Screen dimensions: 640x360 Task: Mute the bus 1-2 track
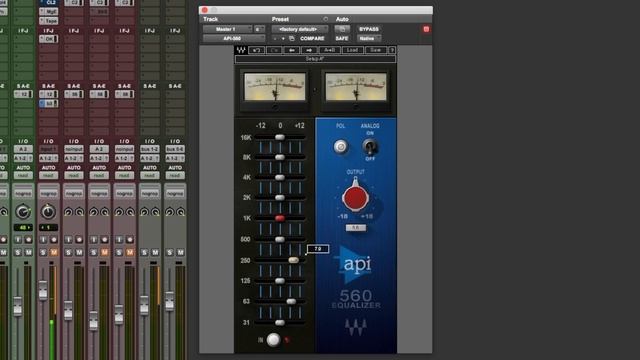coord(155,253)
